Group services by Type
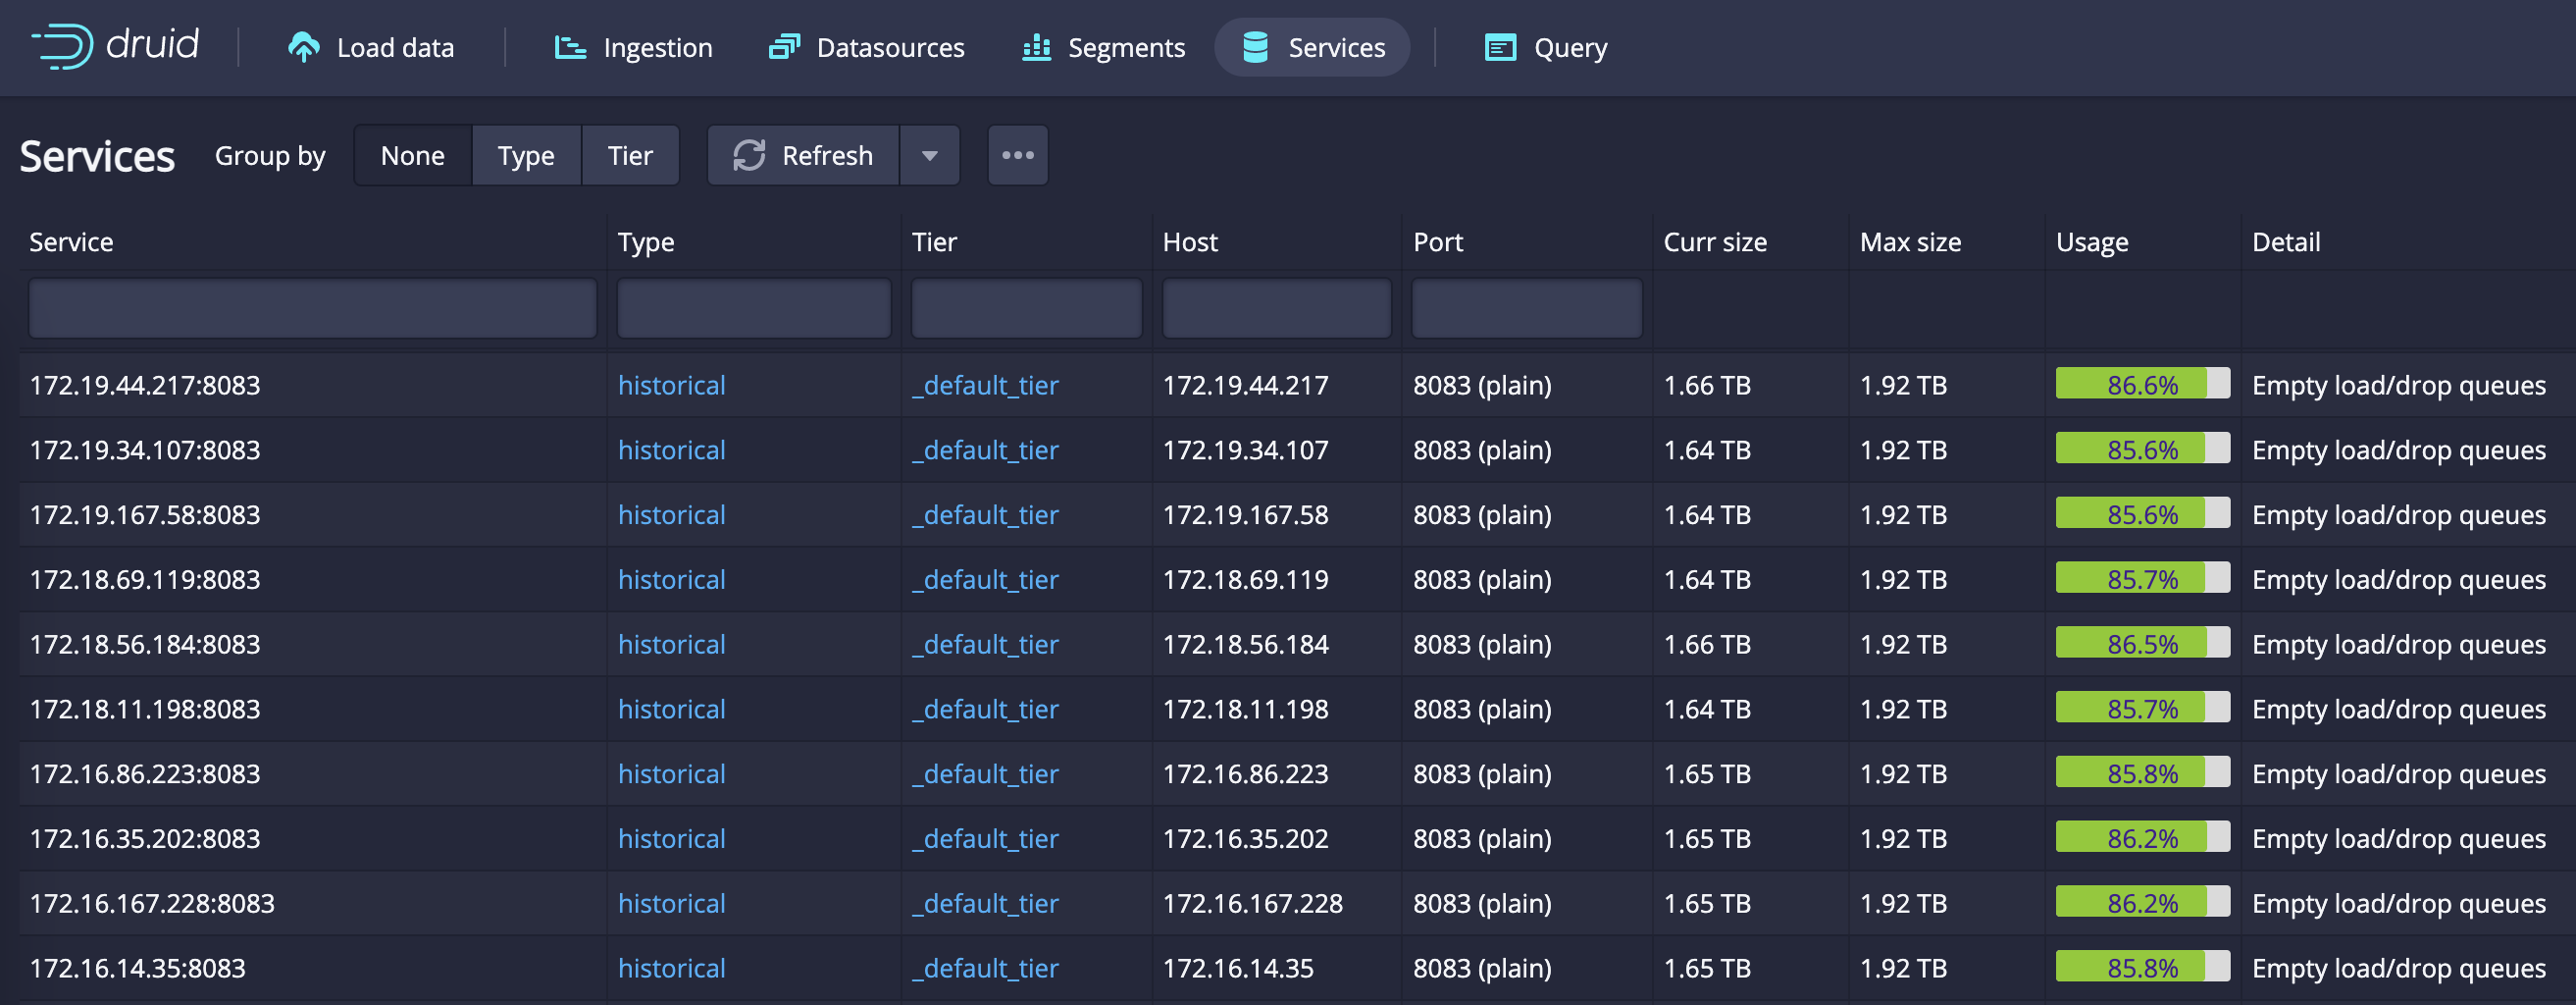2576x1005 pixels. (526, 155)
